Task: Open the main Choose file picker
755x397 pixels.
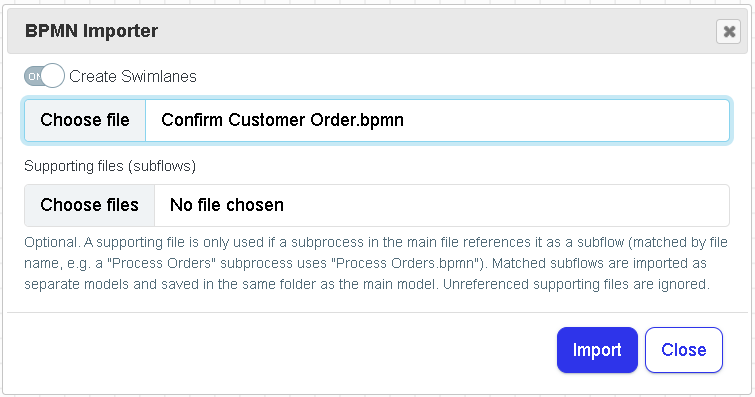Action: coord(85,120)
